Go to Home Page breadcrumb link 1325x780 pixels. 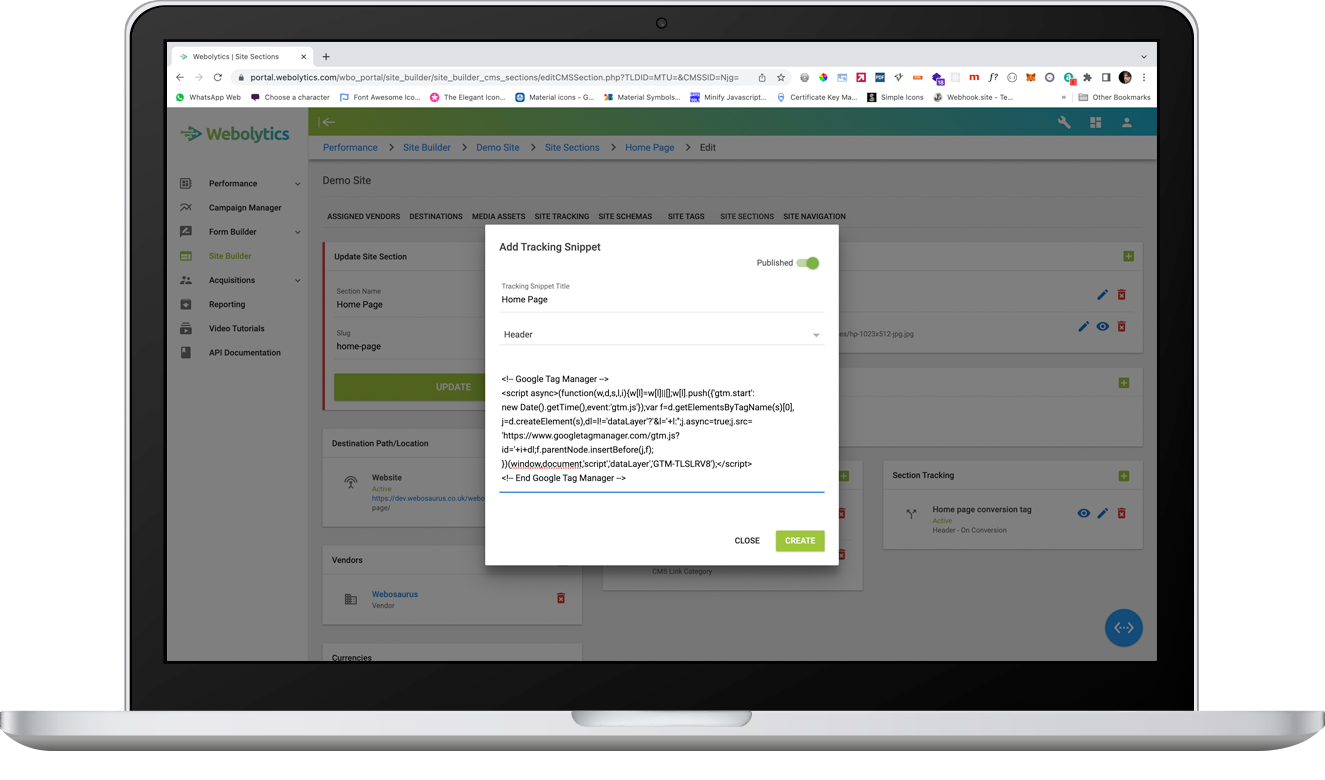650,147
